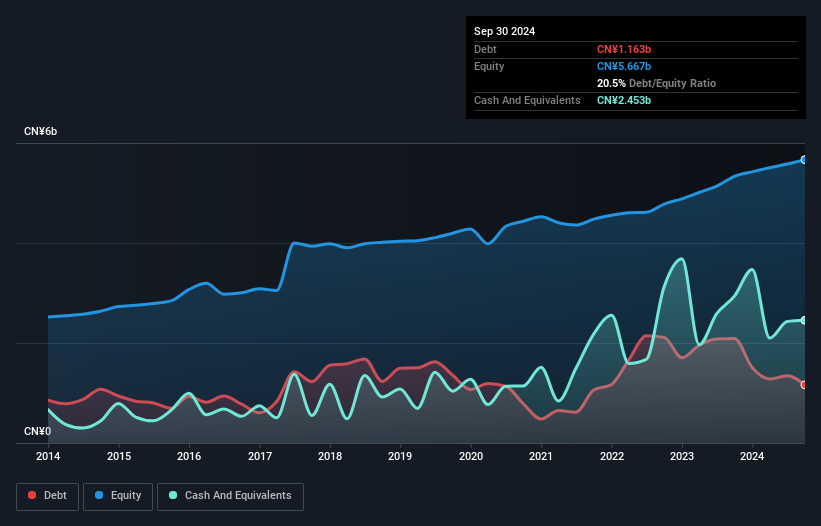
Task: Click the red Debt legend dot
Action: [32, 495]
